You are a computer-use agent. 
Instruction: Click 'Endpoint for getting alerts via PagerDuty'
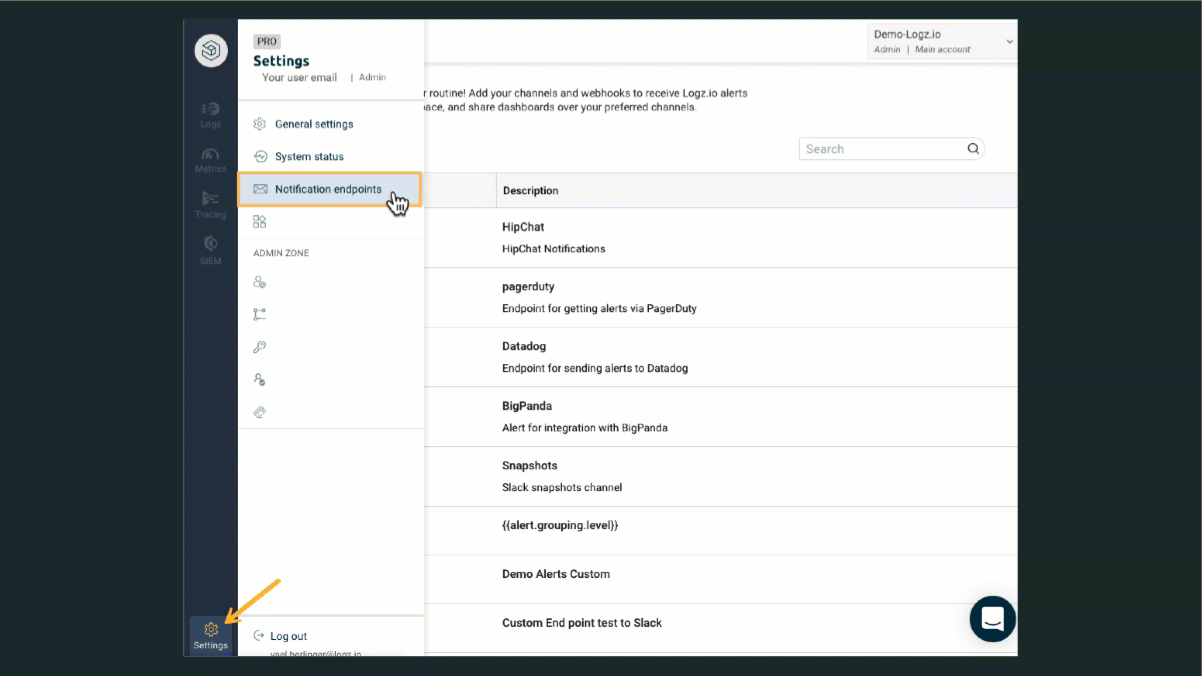click(x=599, y=309)
